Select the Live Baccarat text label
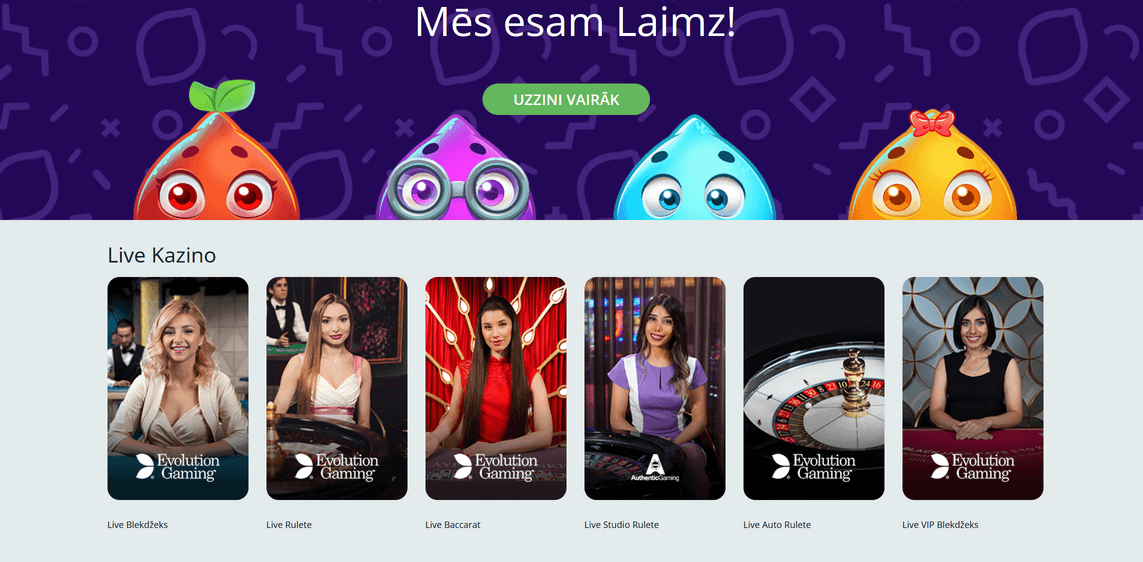This screenshot has width=1143, height=562. [x=453, y=525]
